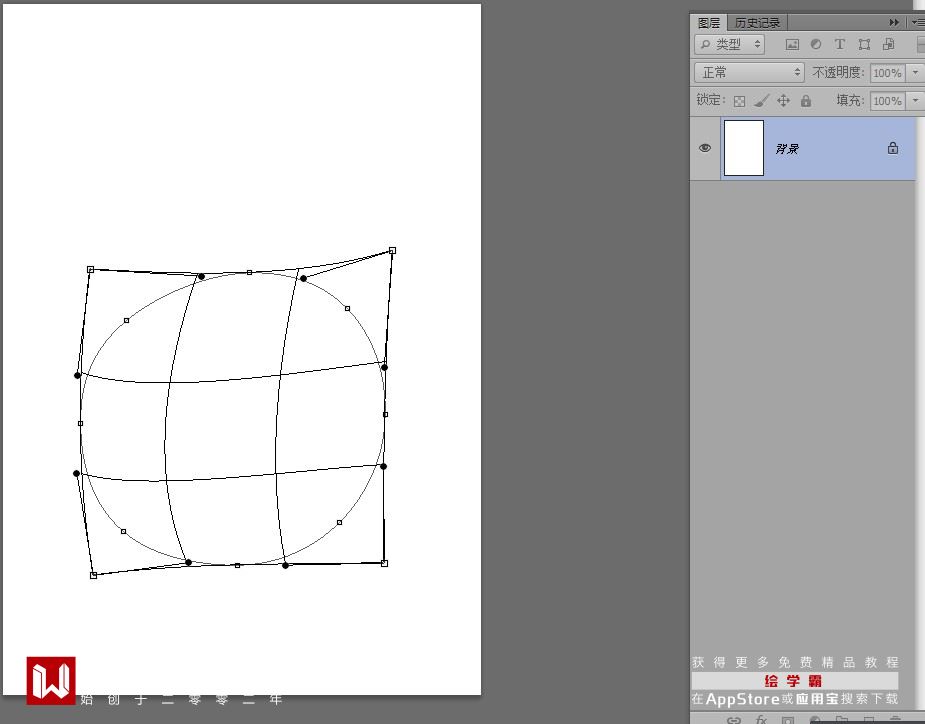Open the 历史记录 tab
Image resolution: width=925 pixels, height=724 pixels.
click(x=757, y=22)
